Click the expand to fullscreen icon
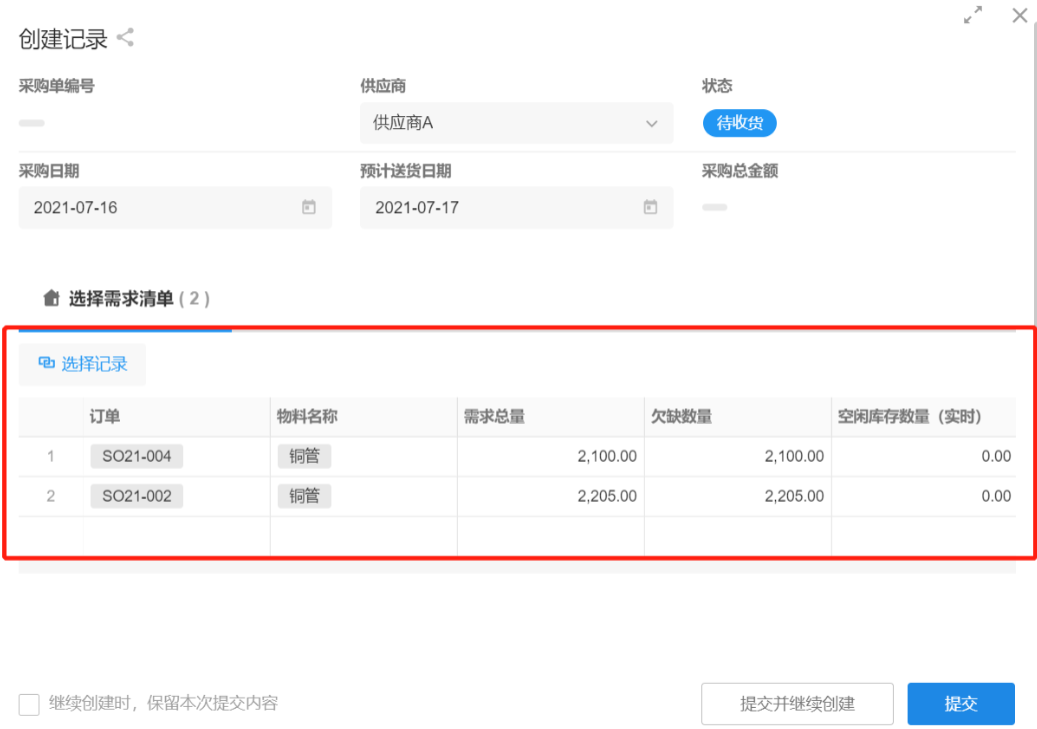The height and width of the screenshot is (729, 1037). pyautogui.click(x=972, y=16)
